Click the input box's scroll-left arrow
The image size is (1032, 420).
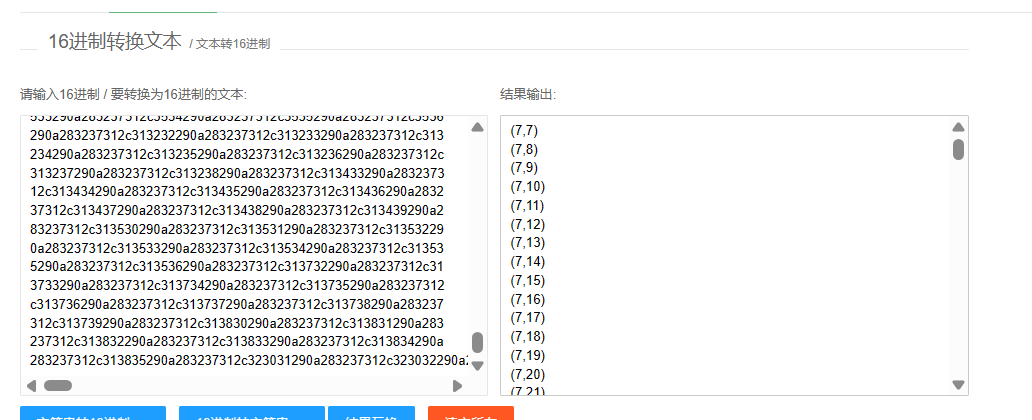tap(31, 386)
